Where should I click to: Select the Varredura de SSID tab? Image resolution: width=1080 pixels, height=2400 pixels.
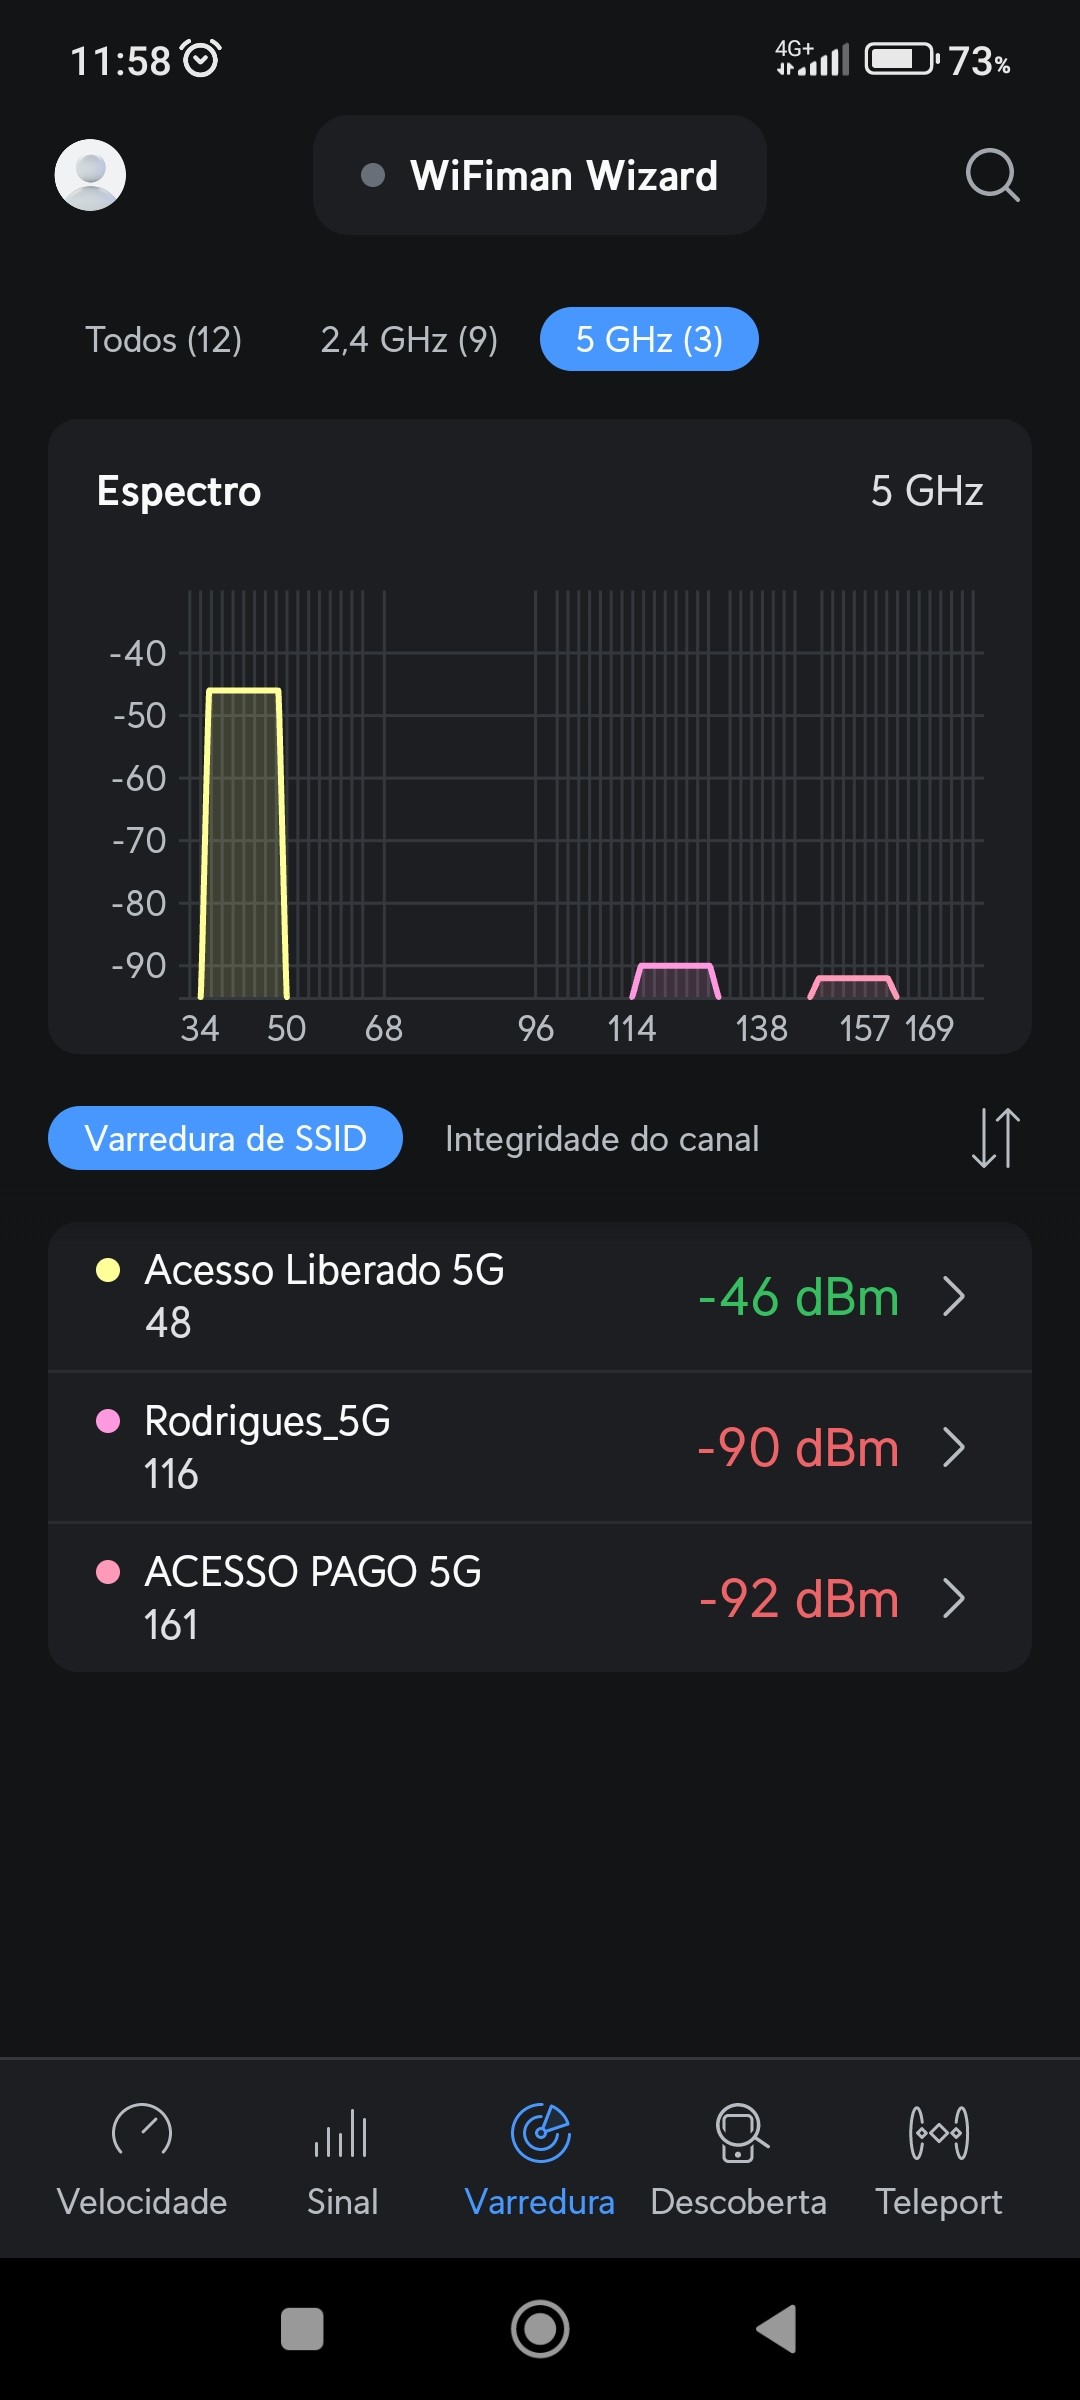225,1138
